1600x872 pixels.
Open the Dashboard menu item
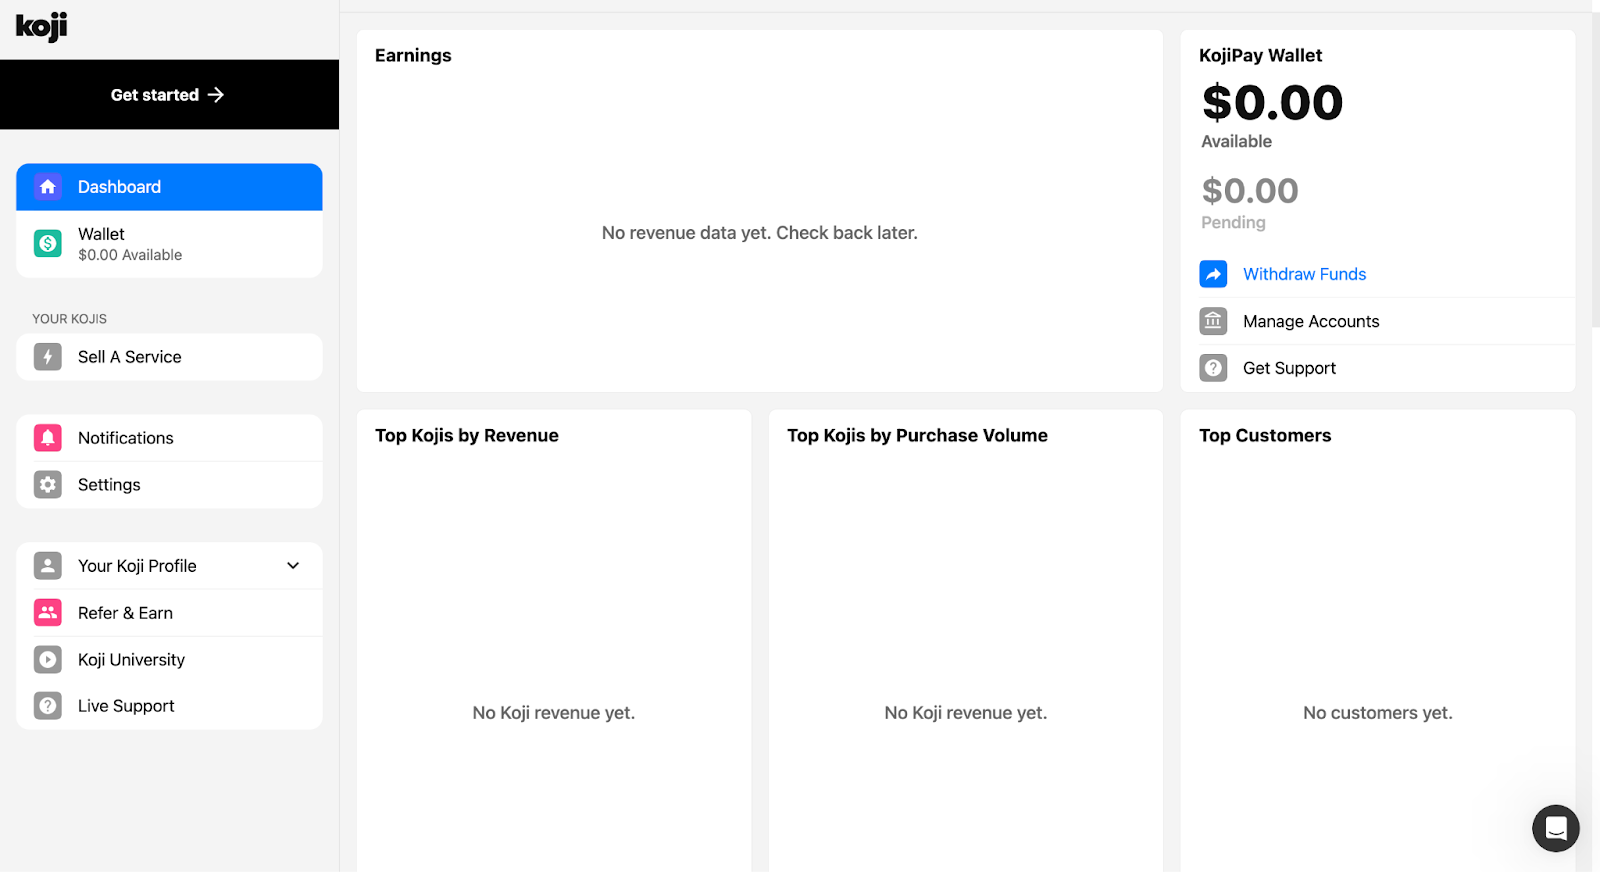(169, 187)
